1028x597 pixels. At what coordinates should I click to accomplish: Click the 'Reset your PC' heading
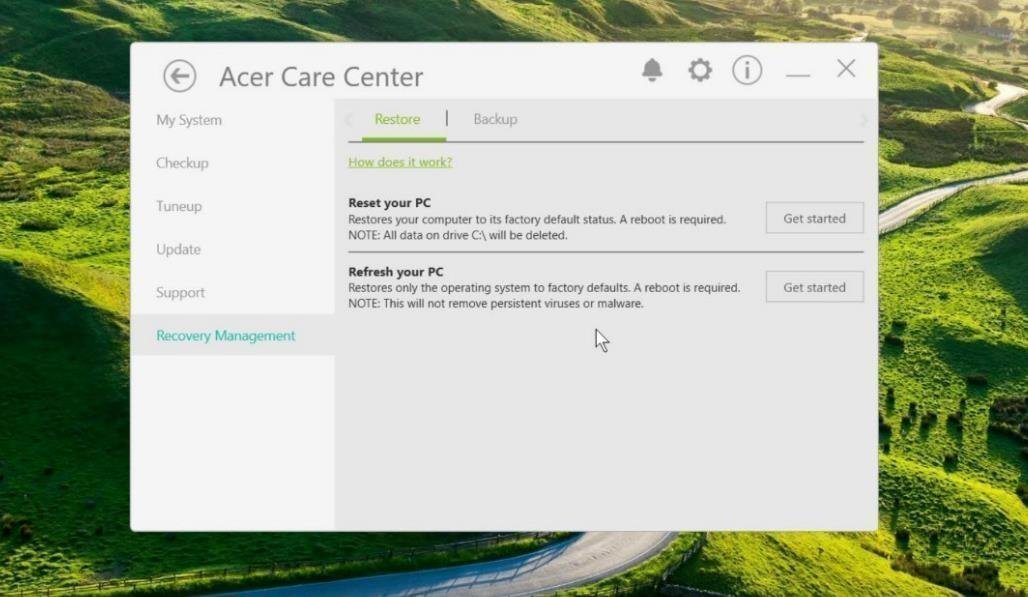tap(389, 203)
